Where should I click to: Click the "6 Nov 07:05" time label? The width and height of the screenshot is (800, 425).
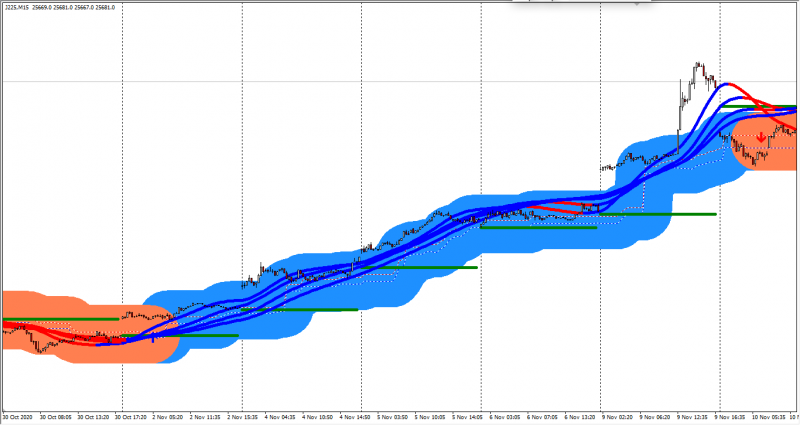(542, 417)
